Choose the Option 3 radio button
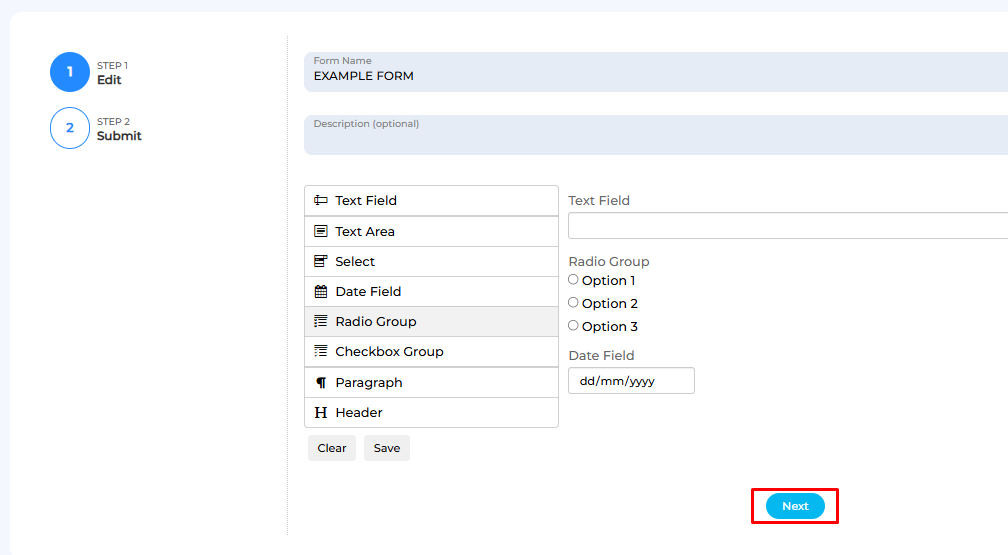Image resolution: width=1008 pixels, height=555 pixels. coord(573,325)
